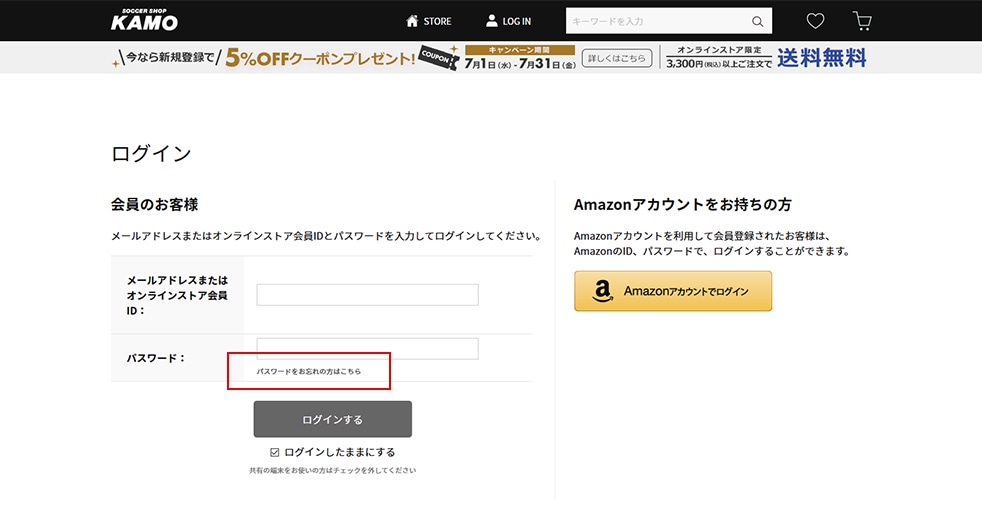Open the shopping cart icon

click(x=862, y=21)
